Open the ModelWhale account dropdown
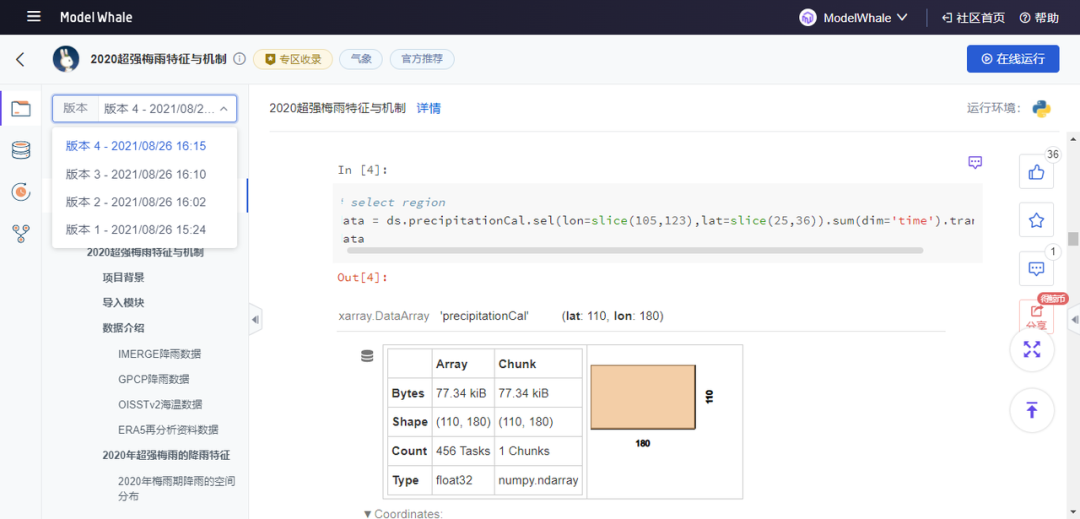The width and height of the screenshot is (1080, 519). click(865, 17)
